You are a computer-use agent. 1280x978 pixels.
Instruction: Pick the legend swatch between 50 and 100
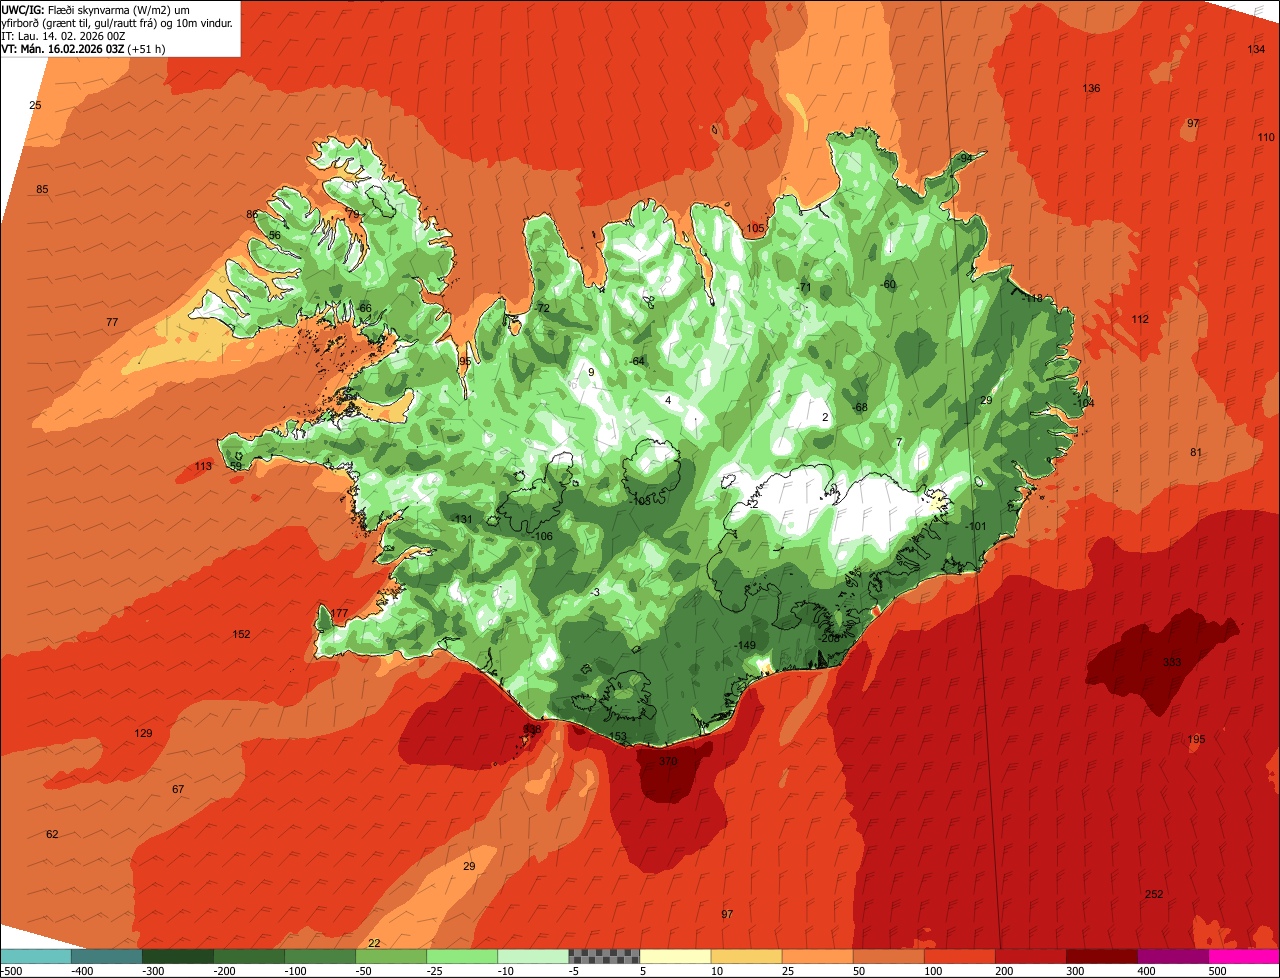[887, 956]
